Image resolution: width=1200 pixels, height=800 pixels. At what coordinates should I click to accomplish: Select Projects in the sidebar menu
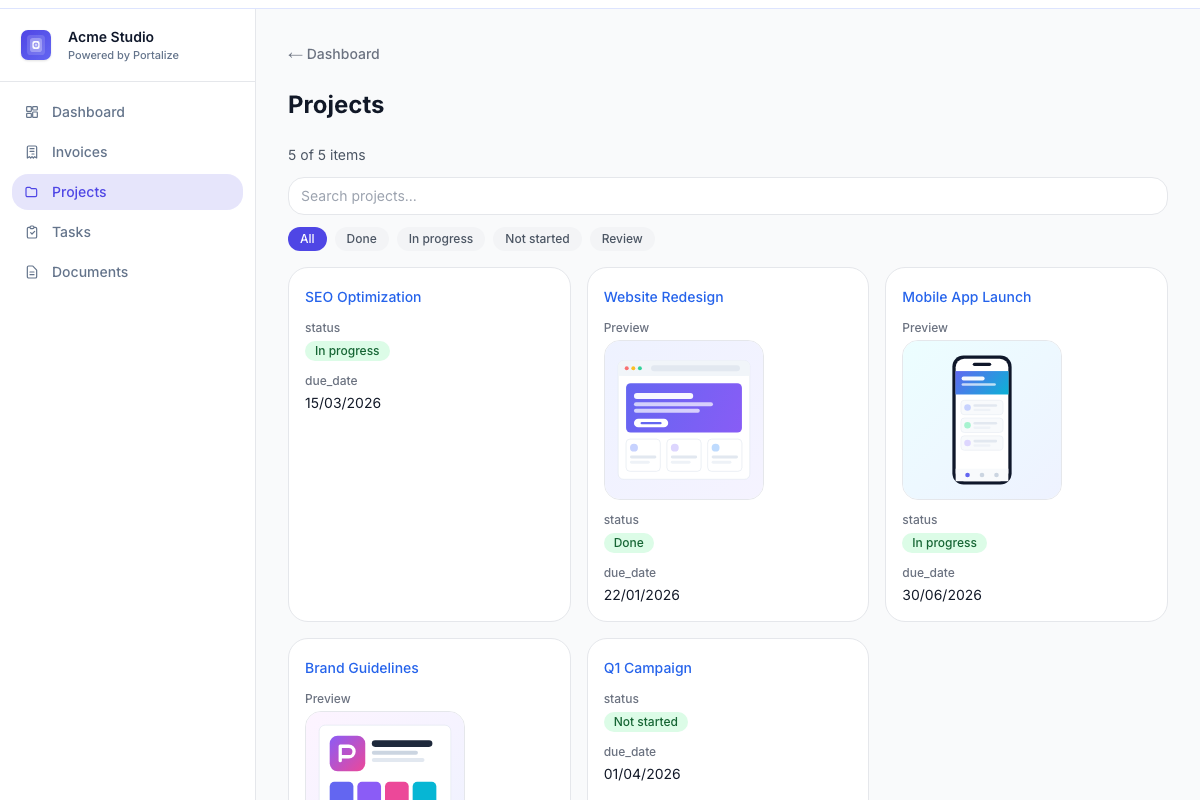click(x=127, y=192)
